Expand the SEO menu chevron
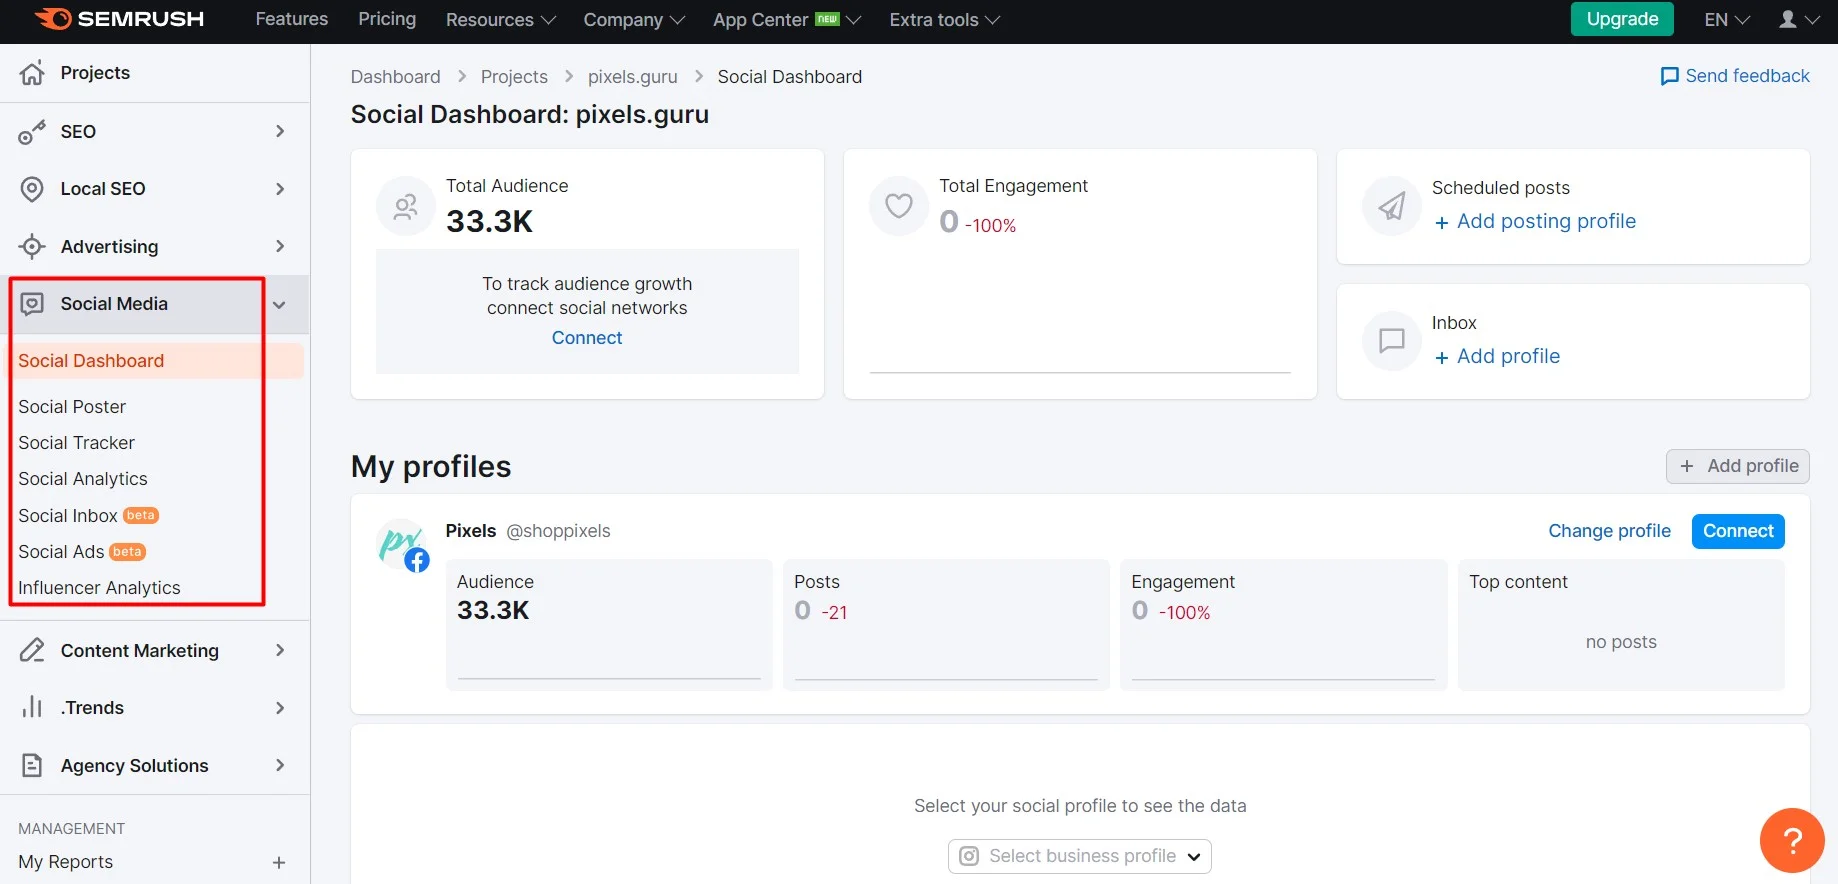Image resolution: width=1838 pixels, height=884 pixels. click(x=280, y=131)
